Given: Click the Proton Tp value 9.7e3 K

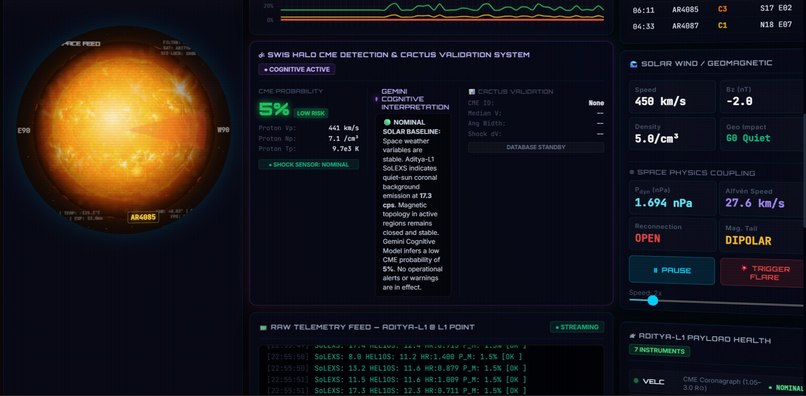Looking at the screenshot, I should coord(345,149).
